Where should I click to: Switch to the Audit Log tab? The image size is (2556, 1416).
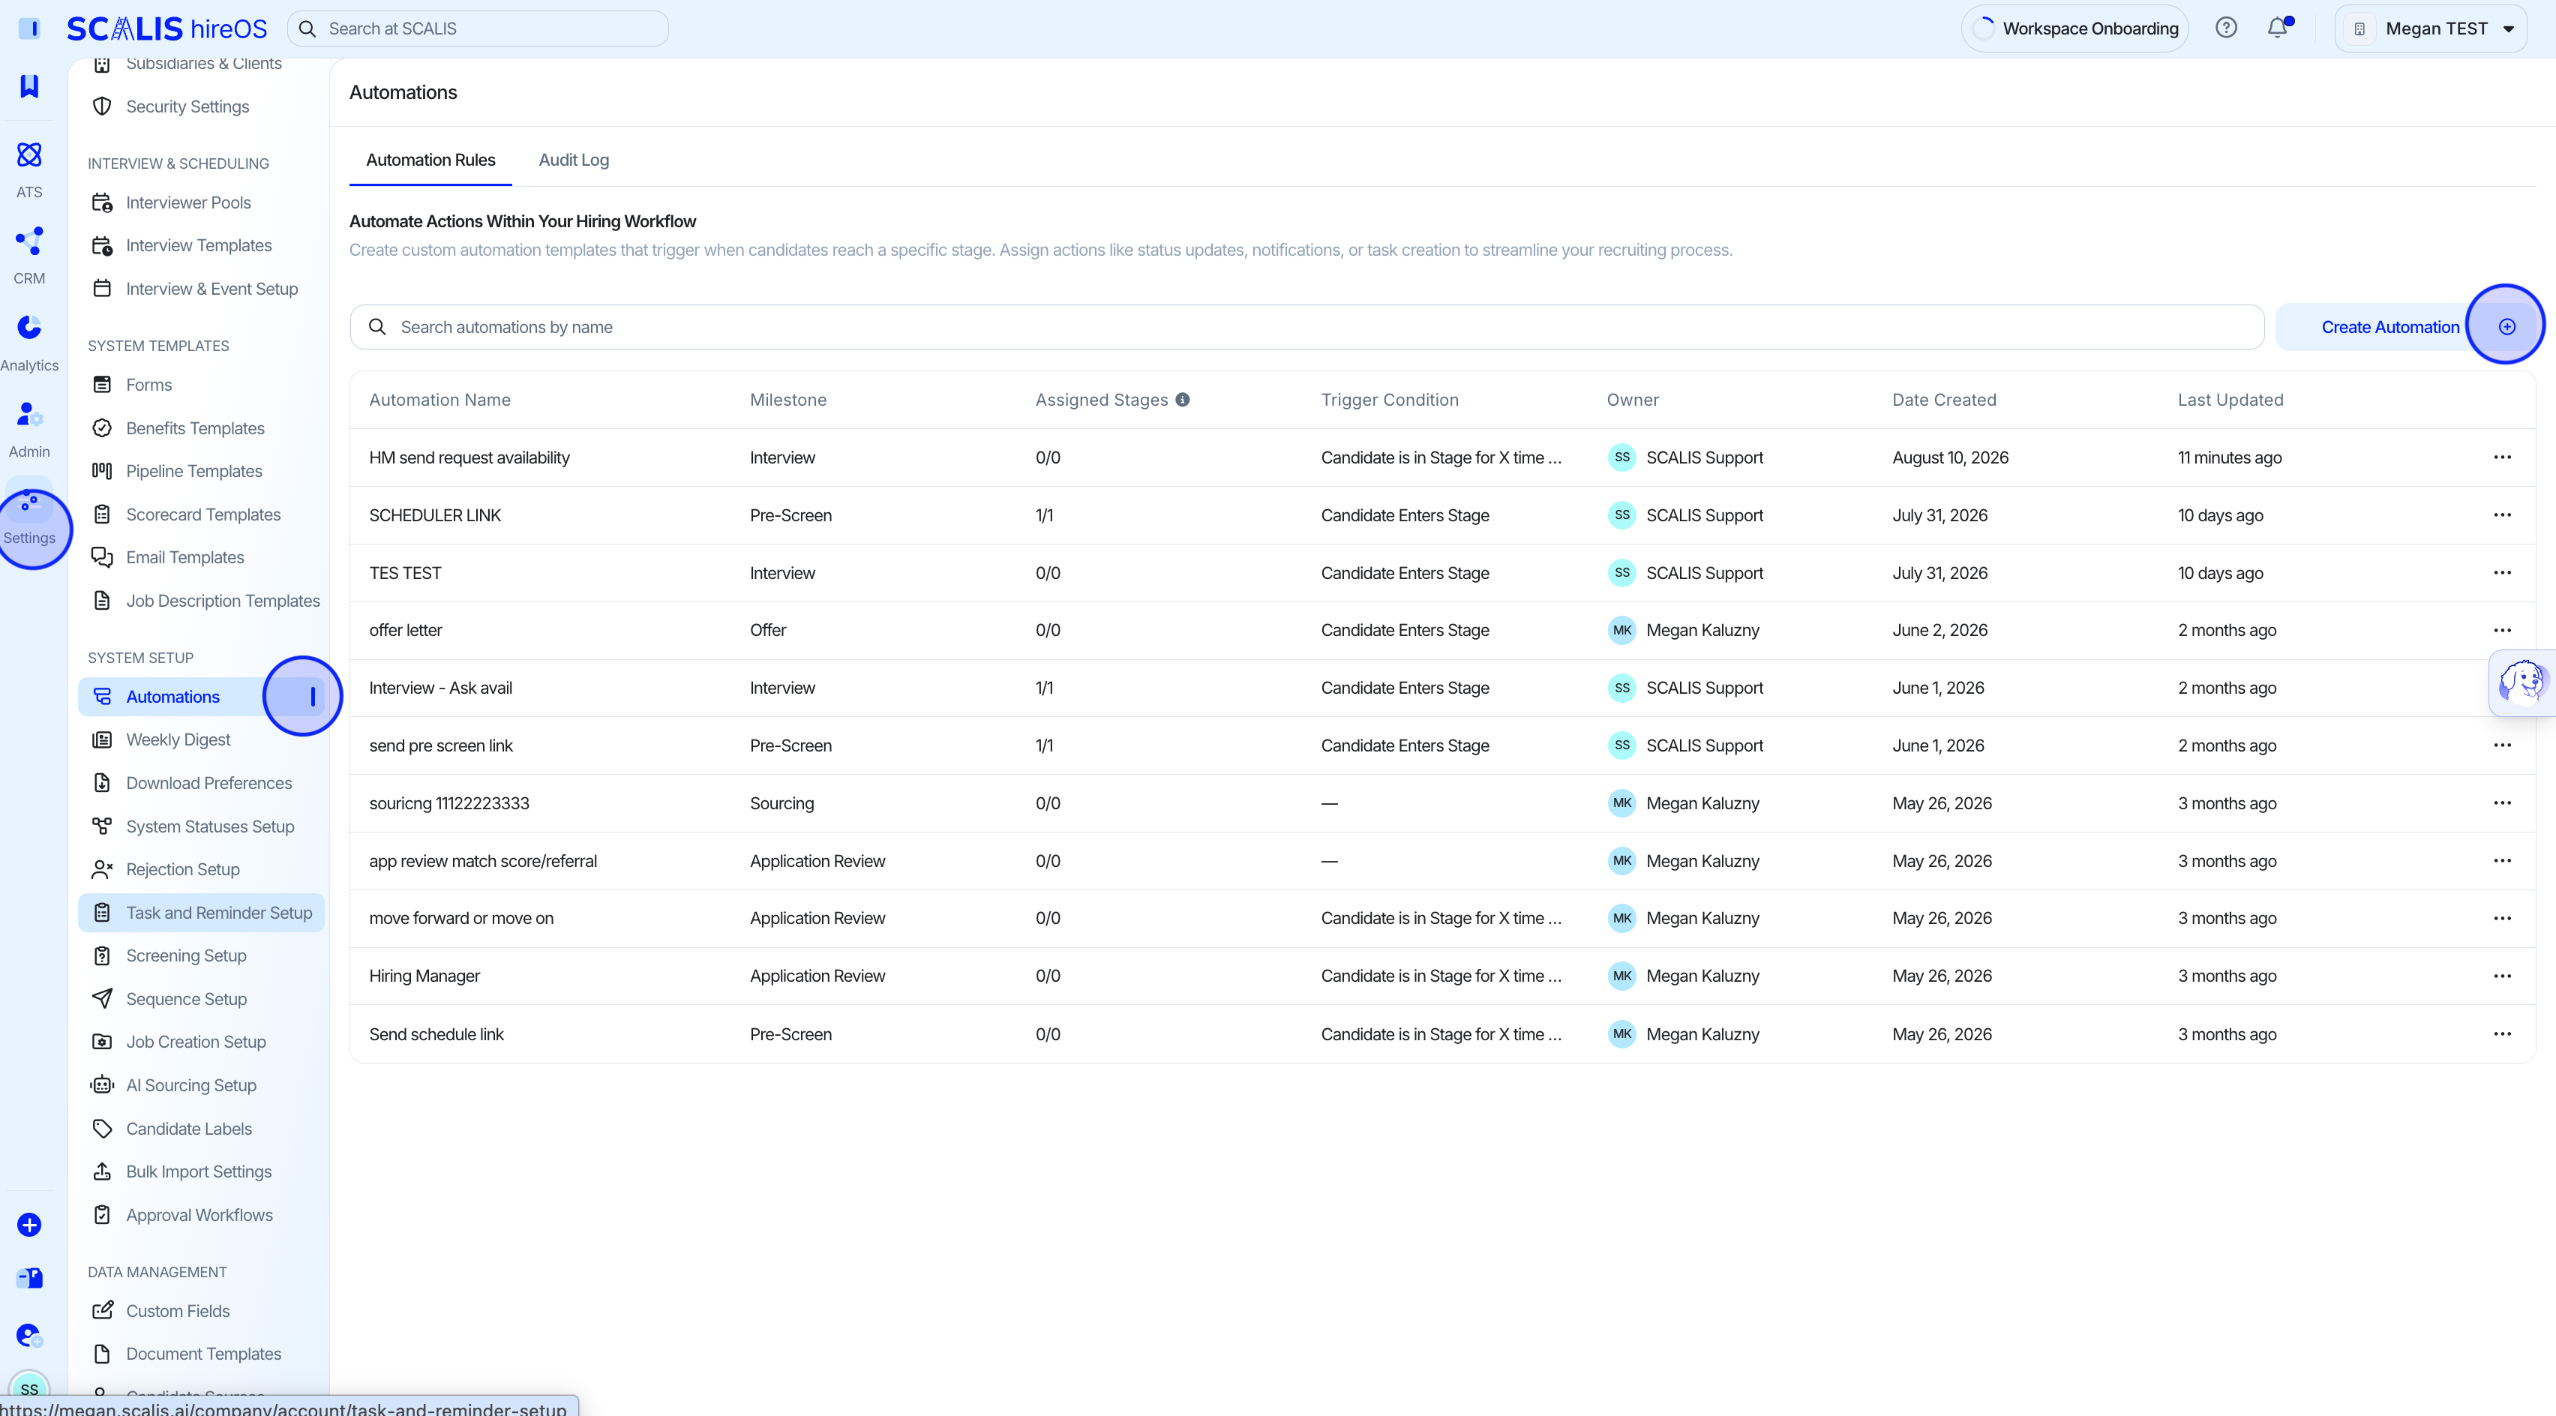574,160
